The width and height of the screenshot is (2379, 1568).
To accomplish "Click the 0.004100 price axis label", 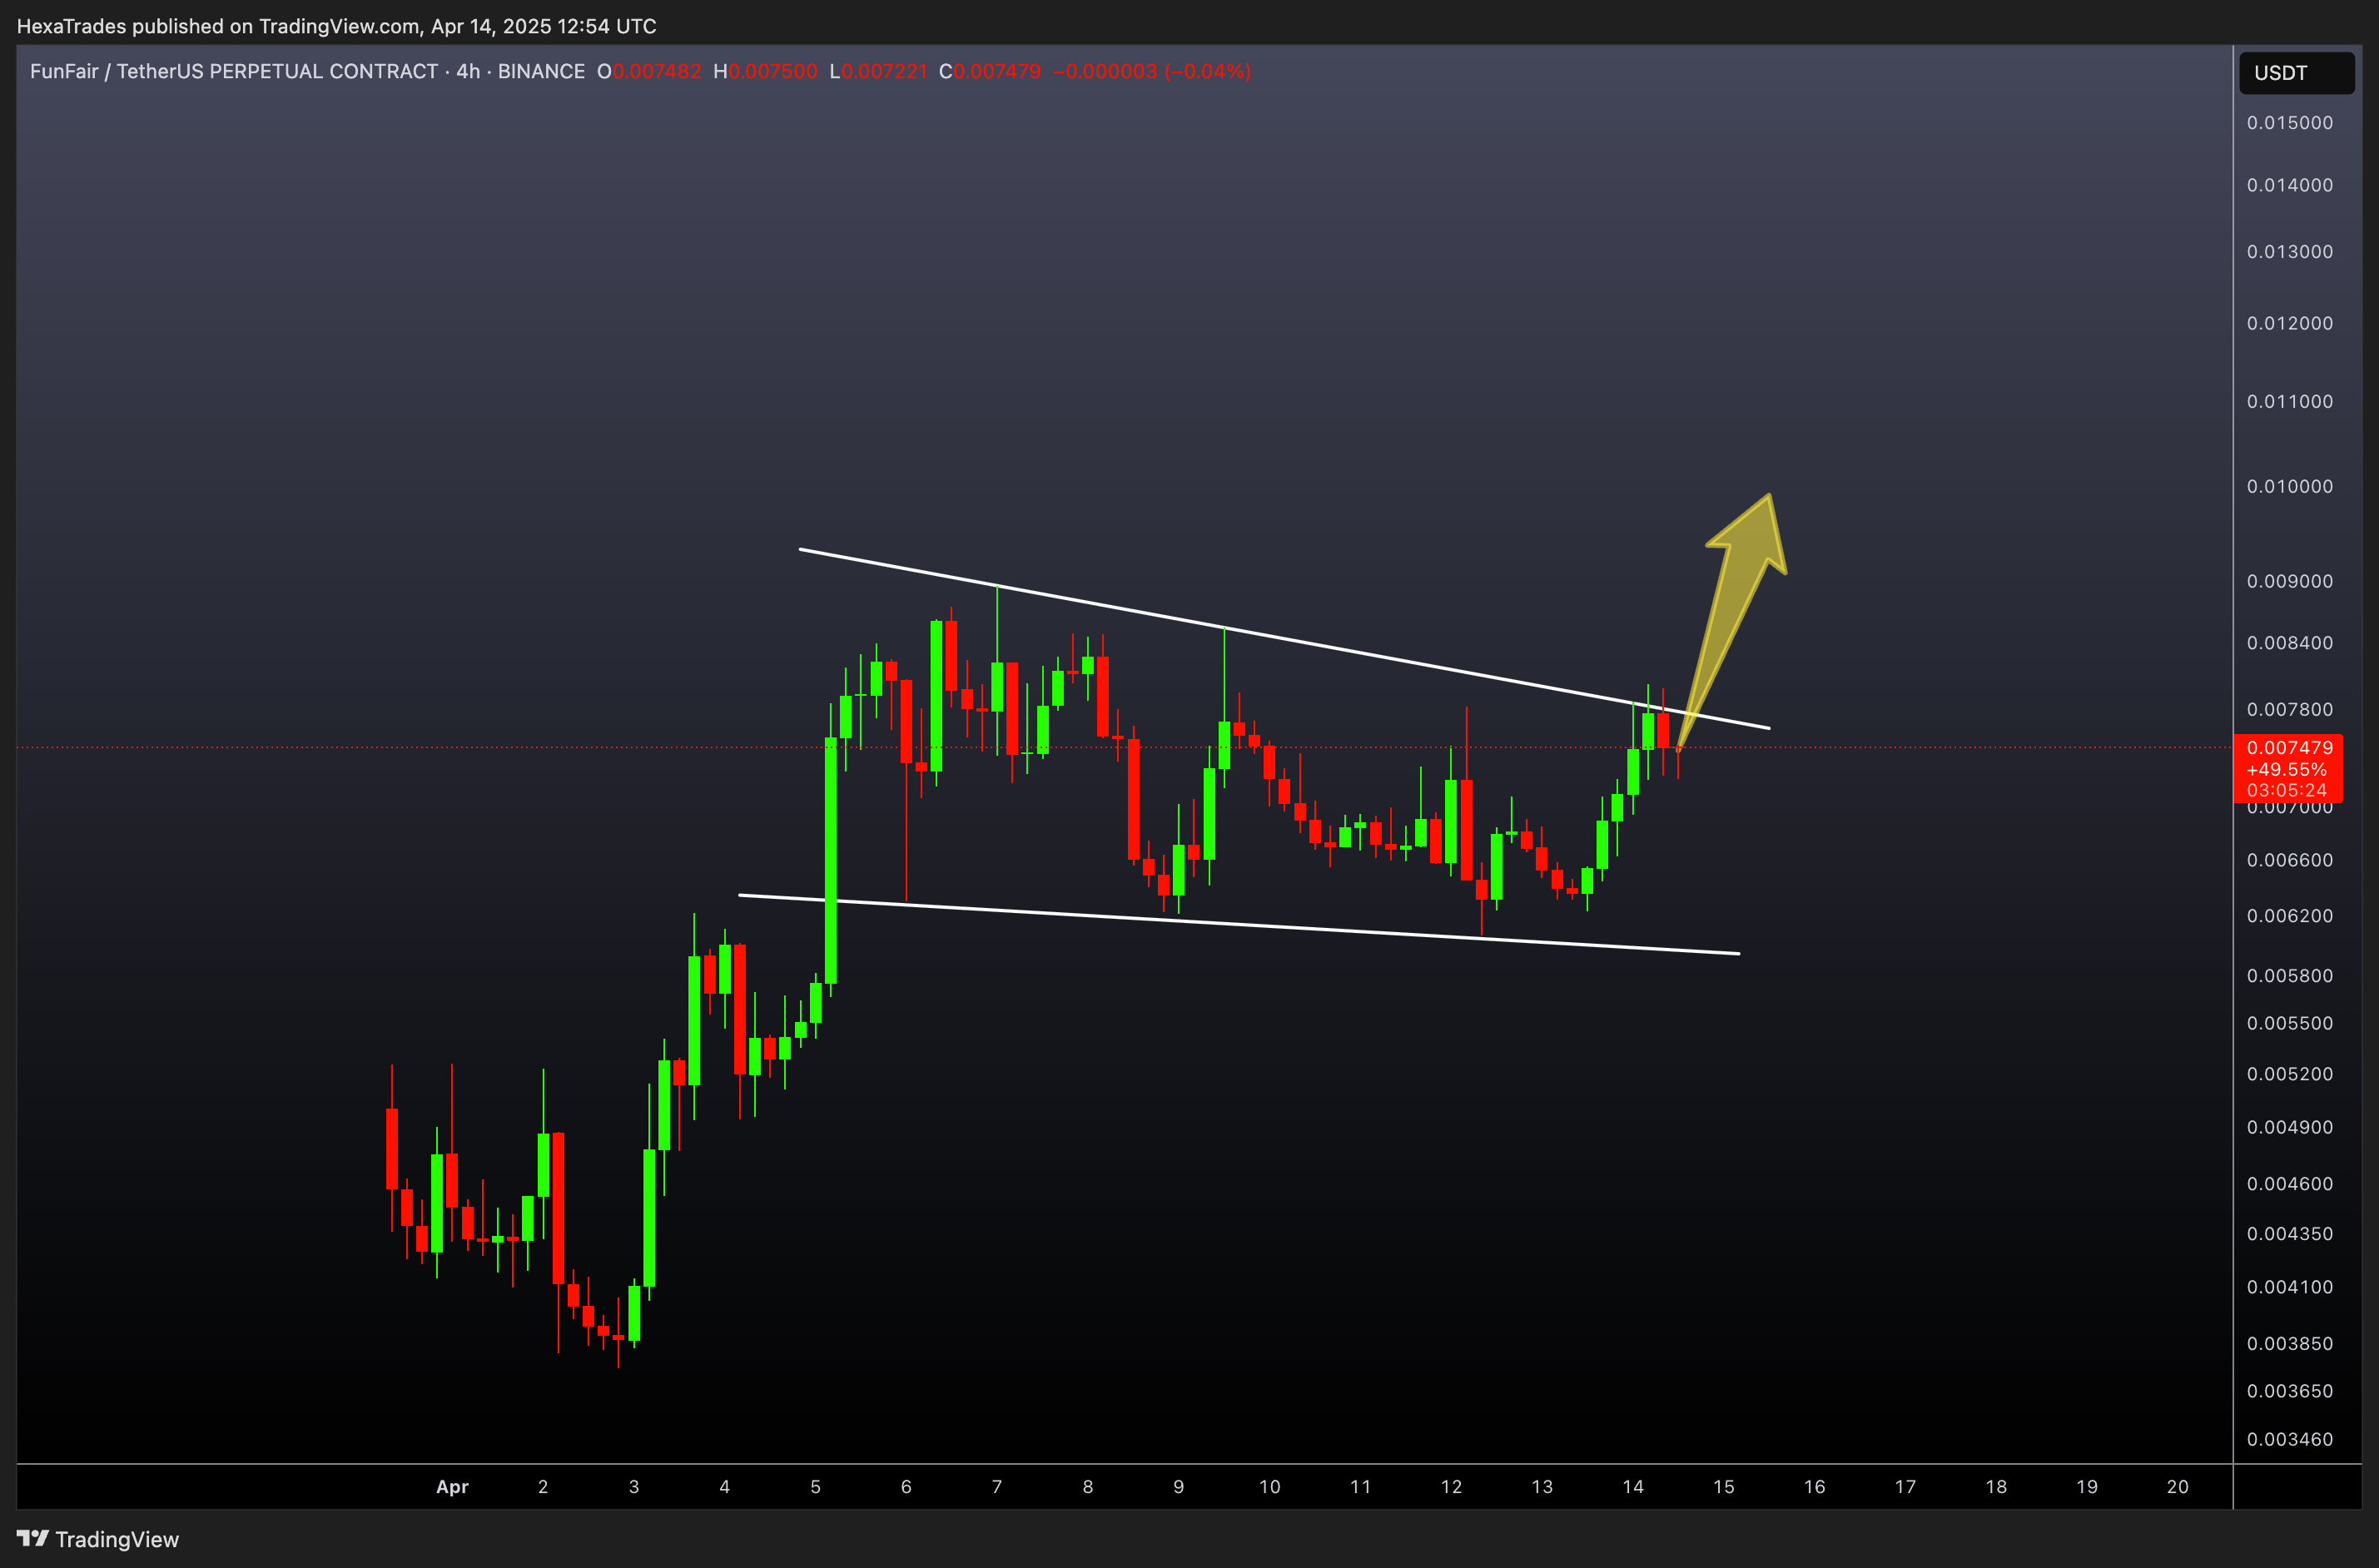I will pos(2289,1287).
